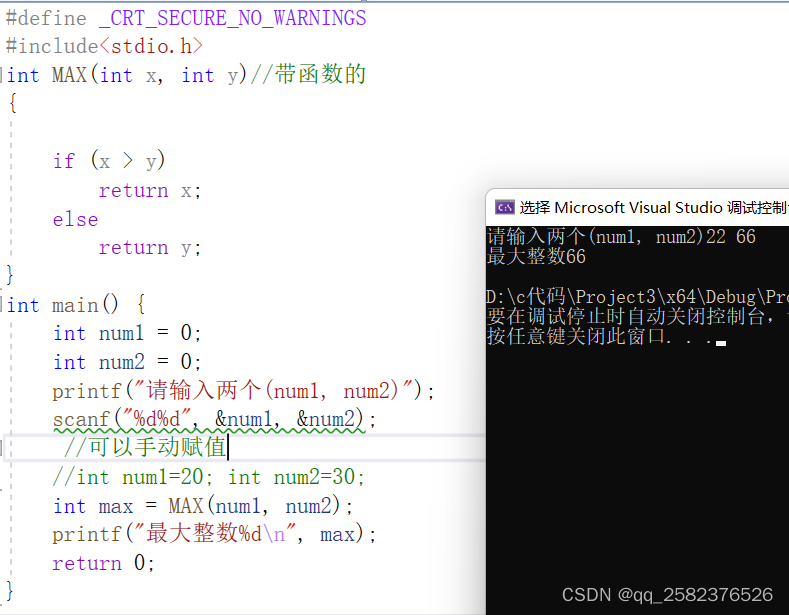The height and width of the screenshot is (615, 789).
Task: Click the 'return 0;' statement in main
Action: pyautogui.click(x=104, y=563)
